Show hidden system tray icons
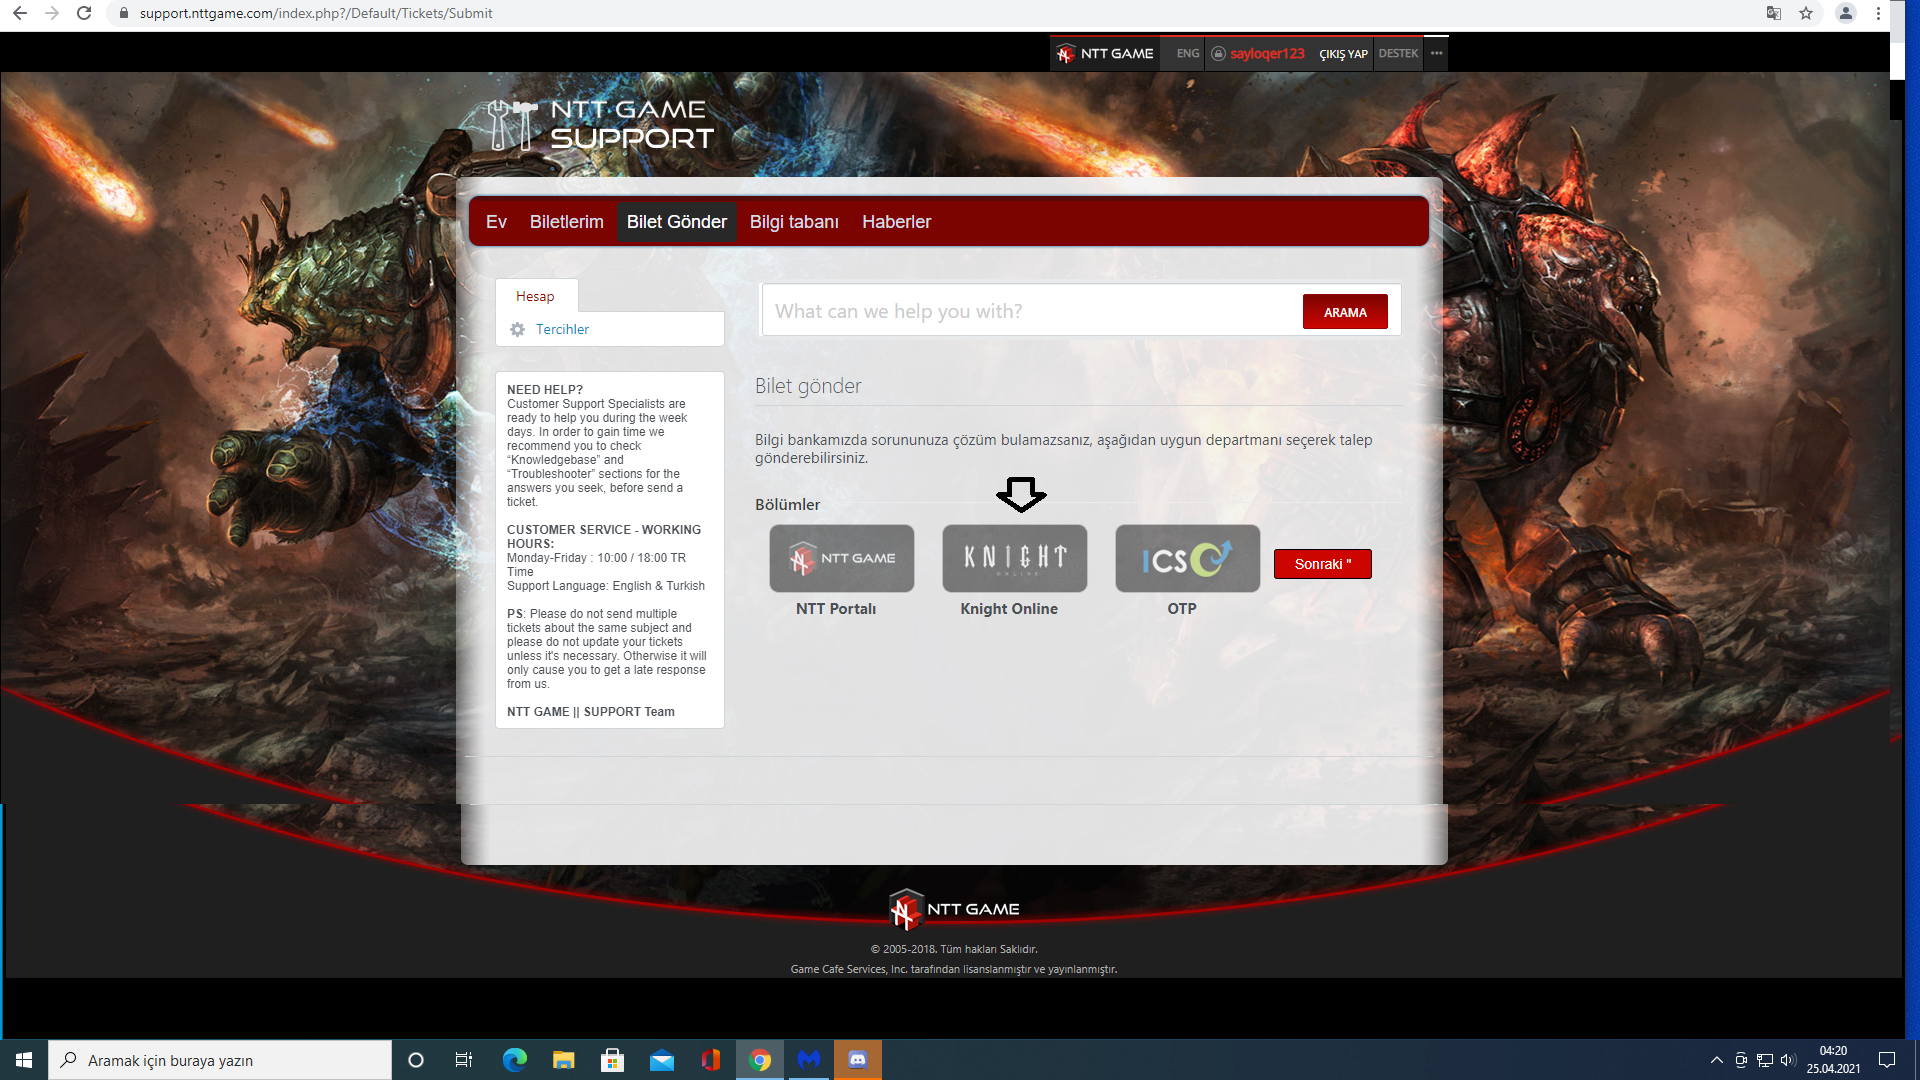1920x1080 pixels. coord(1717,1060)
